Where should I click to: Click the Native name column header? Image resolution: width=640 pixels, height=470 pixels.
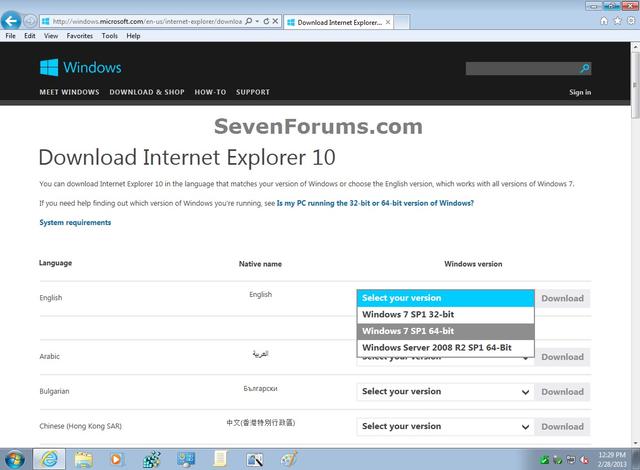[260, 264]
